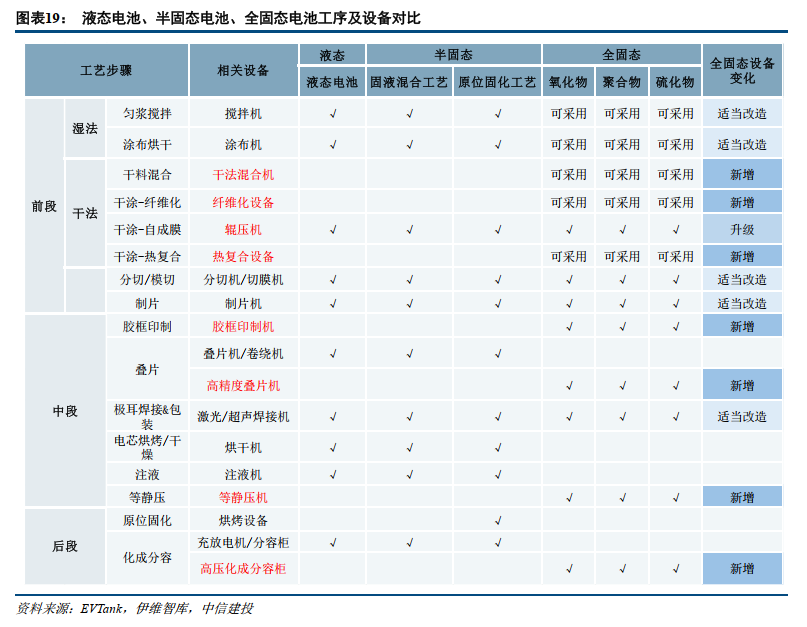Click the 制片 step cell
The image size is (807, 627).
pos(147,303)
